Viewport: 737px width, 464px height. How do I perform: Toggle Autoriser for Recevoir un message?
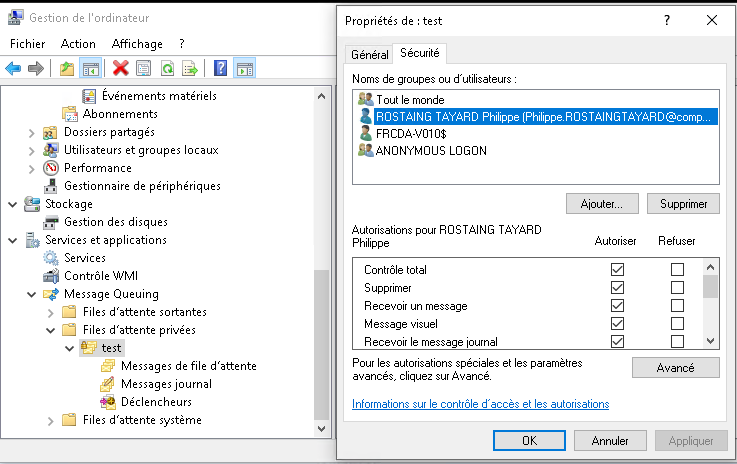[617, 306]
